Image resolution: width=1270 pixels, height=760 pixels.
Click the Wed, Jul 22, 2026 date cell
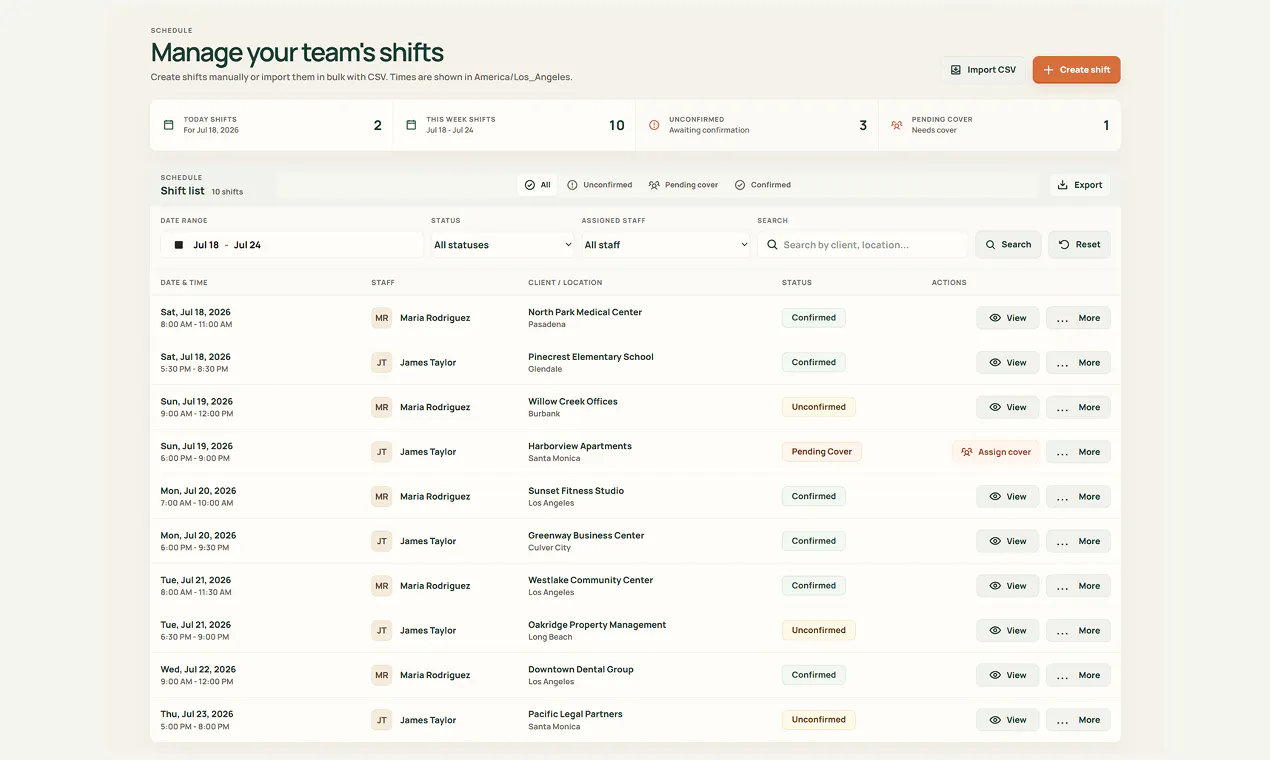point(198,675)
